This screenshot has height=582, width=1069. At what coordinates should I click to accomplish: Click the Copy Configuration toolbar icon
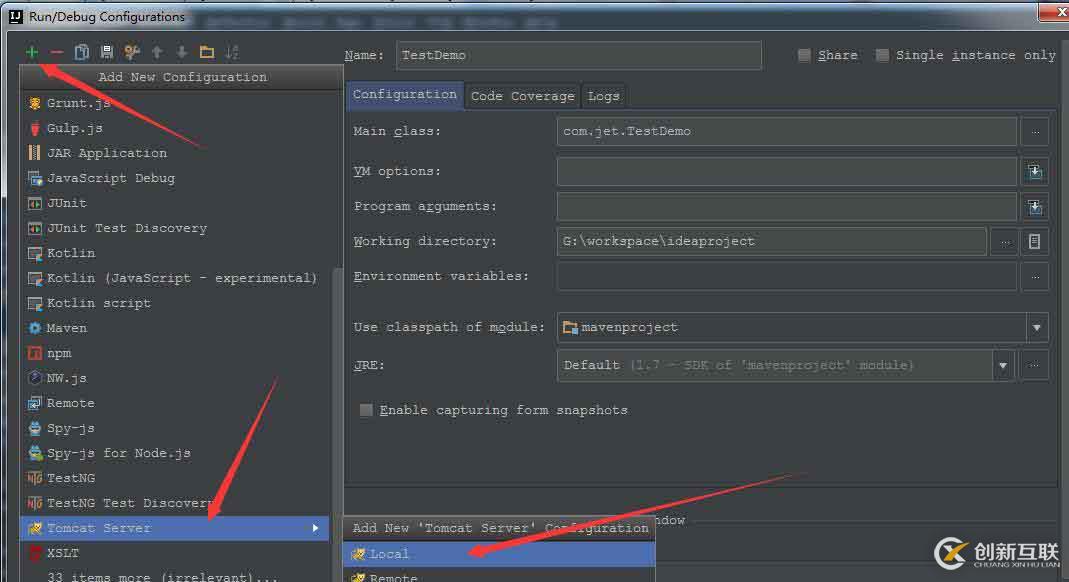point(82,52)
